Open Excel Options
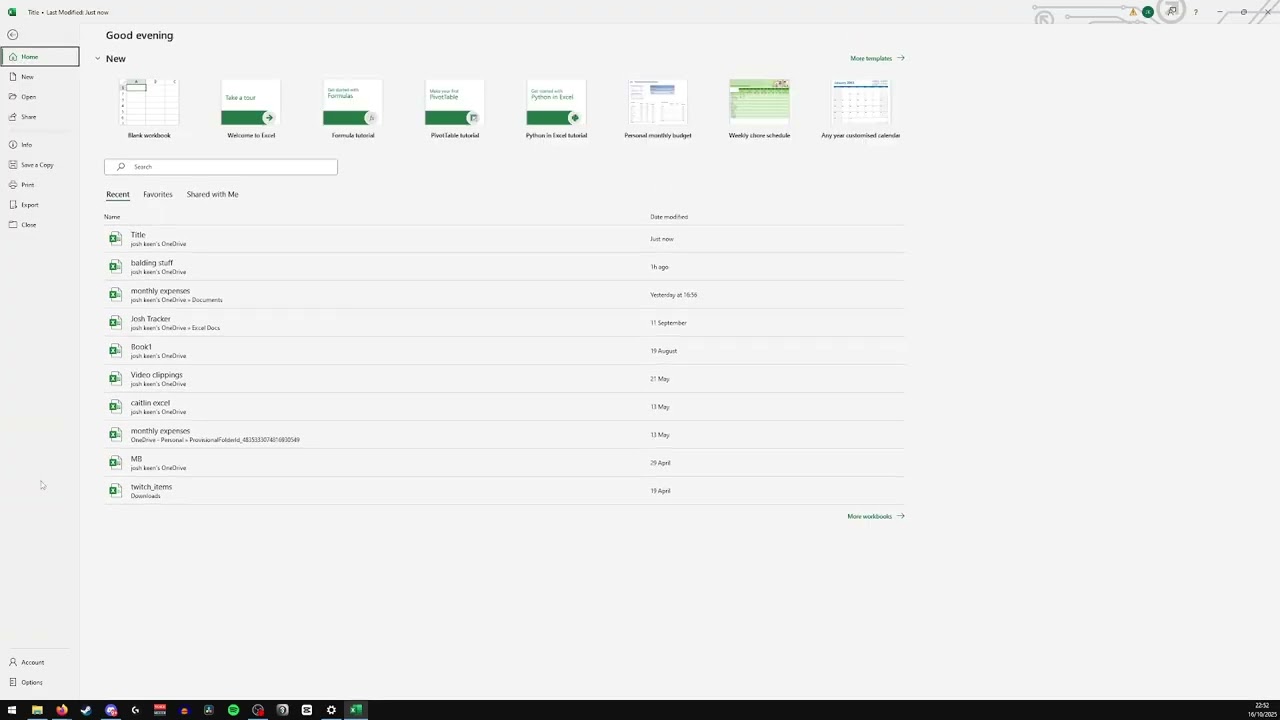This screenshot has width=1280, height=720. 40,682
